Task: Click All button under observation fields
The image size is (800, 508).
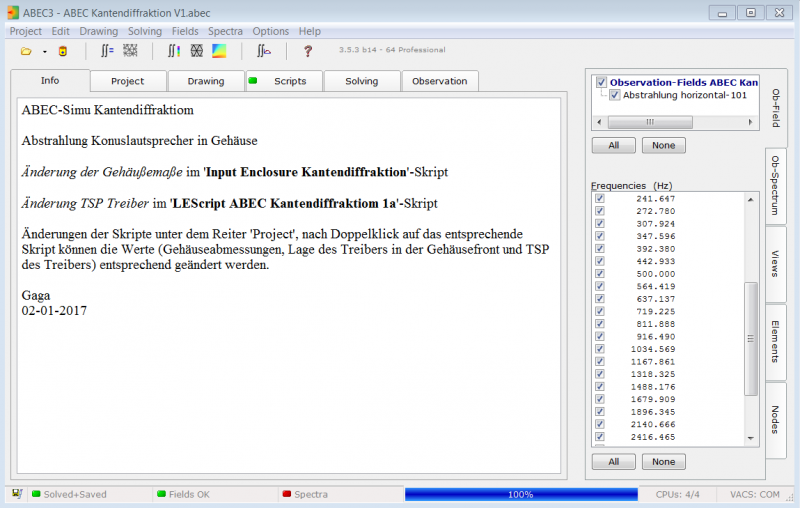Action: point(613,145)
